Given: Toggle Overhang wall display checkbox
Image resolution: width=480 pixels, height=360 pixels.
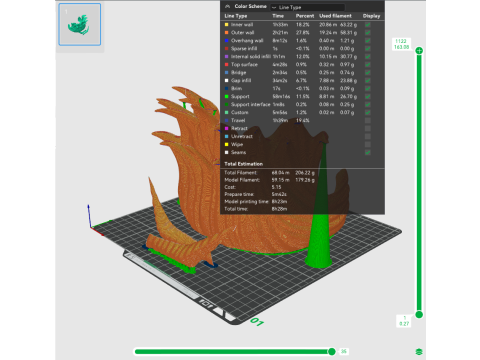Looking at the screenshot, I should (368, 41).
